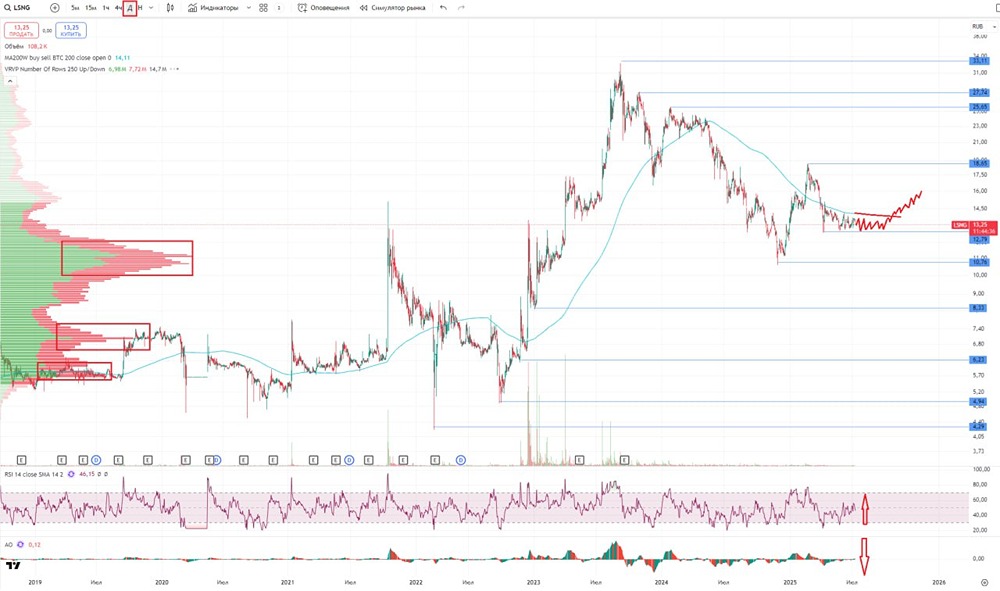Viewport: 1000px width, 591px height.
Task: Click the 4,29 price line label
Action: click(x=978, y=427)
